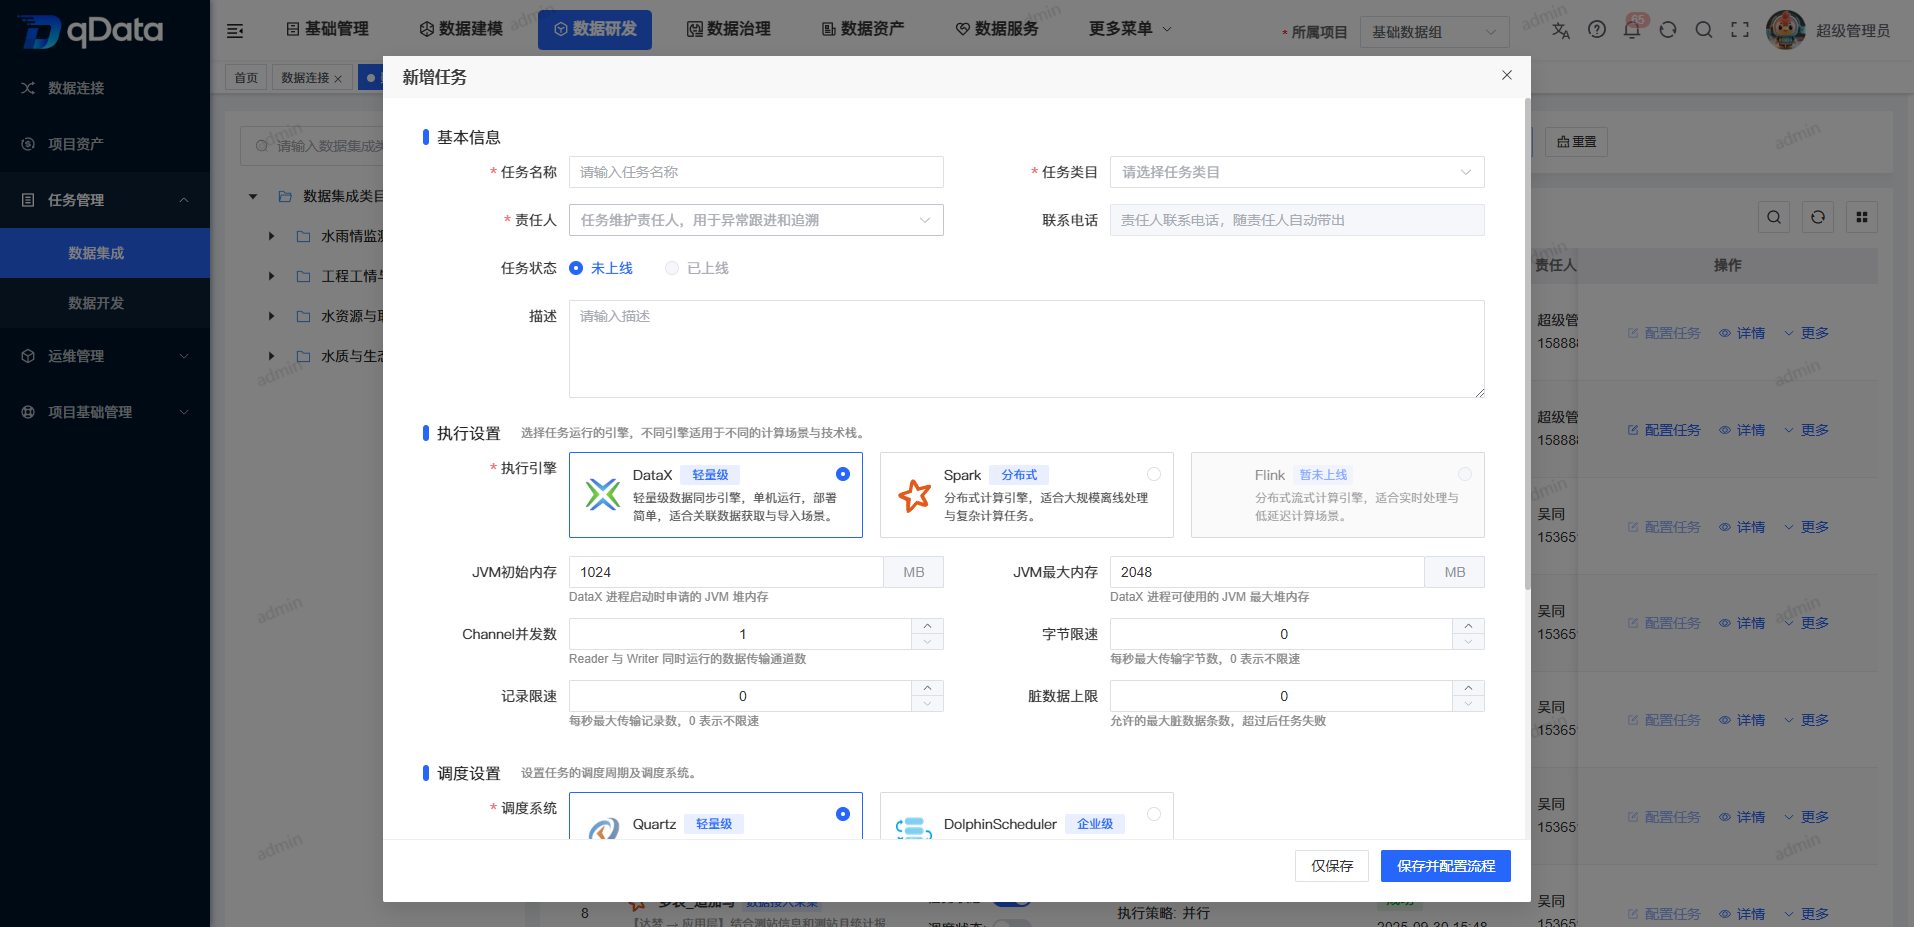Viewport: 1914px width, 927px height.
Task: Click 详情 link in first table row
Action: [x=1742, y=333]
